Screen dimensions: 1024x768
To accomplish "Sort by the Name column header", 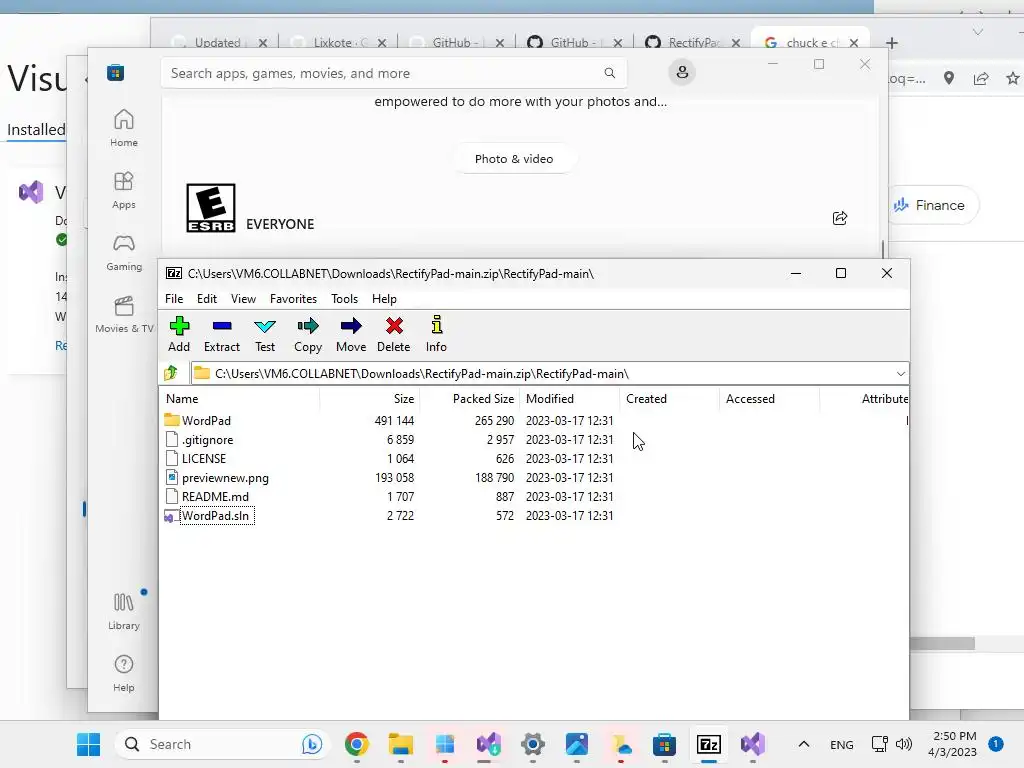I will coord(240,398).
